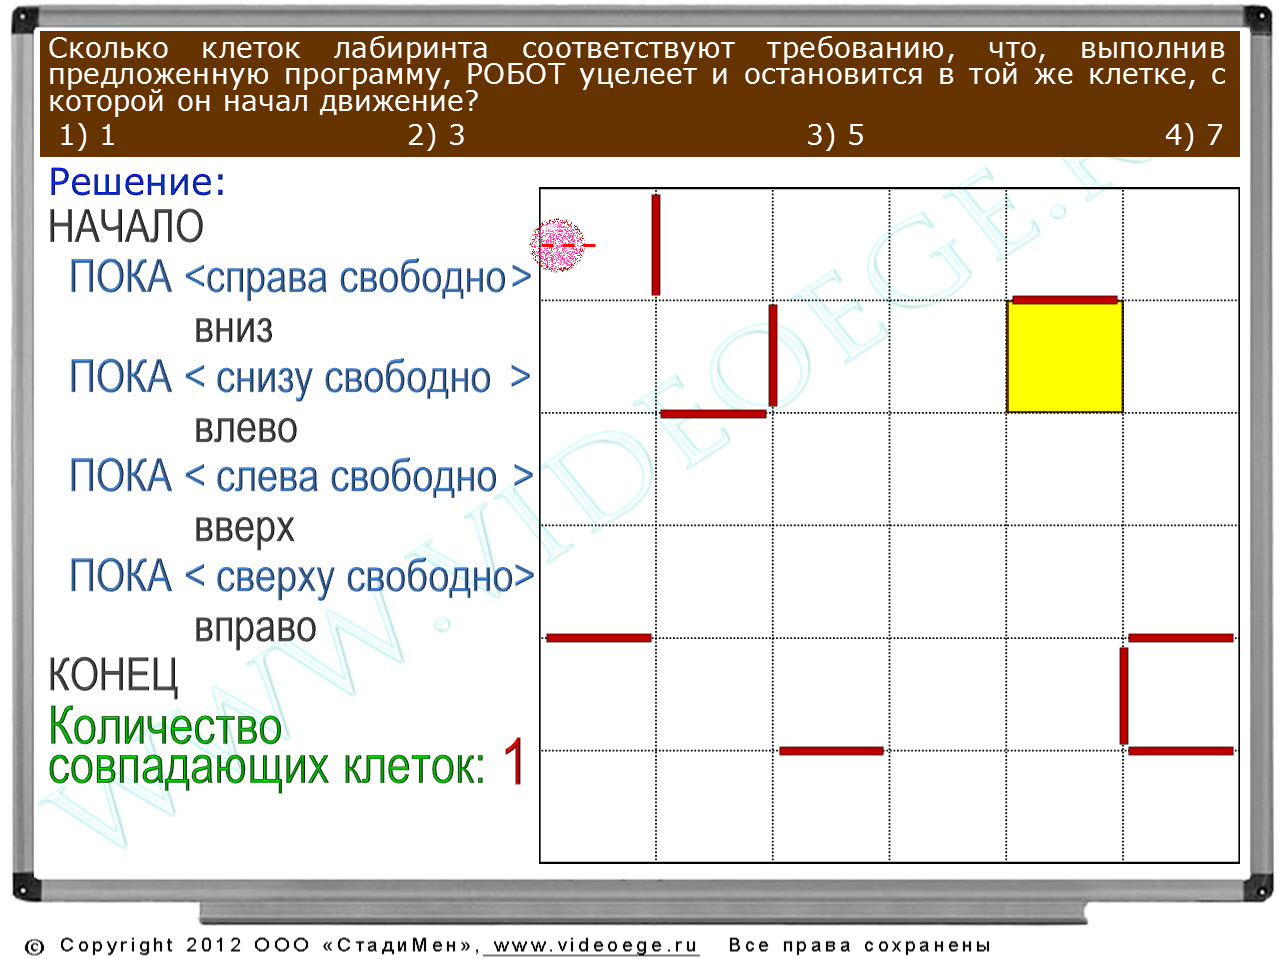Click the question text about РОБОТ
Viewport: 1279px width, 959px height.
[x=636, y=74]
